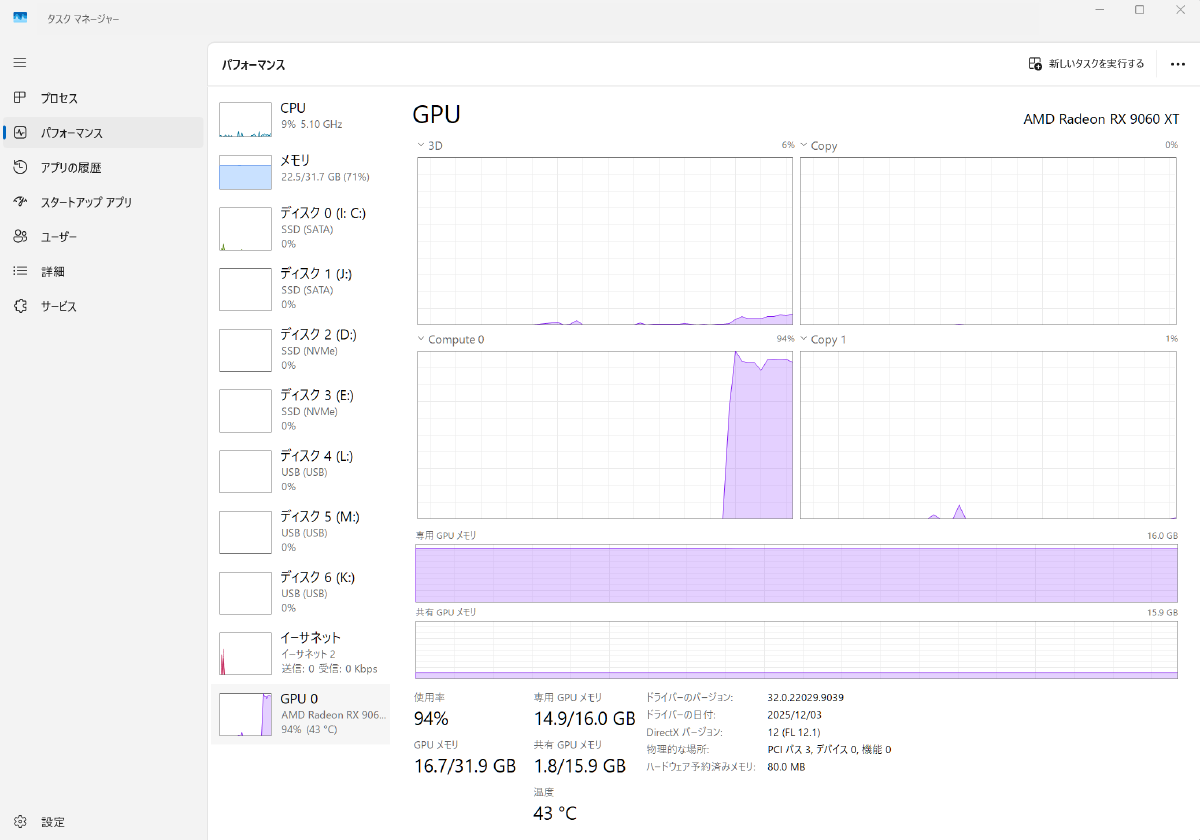Switch to the パフォーマンス tab
This screenshot has width=1200, height=840.
coord(22,132)
